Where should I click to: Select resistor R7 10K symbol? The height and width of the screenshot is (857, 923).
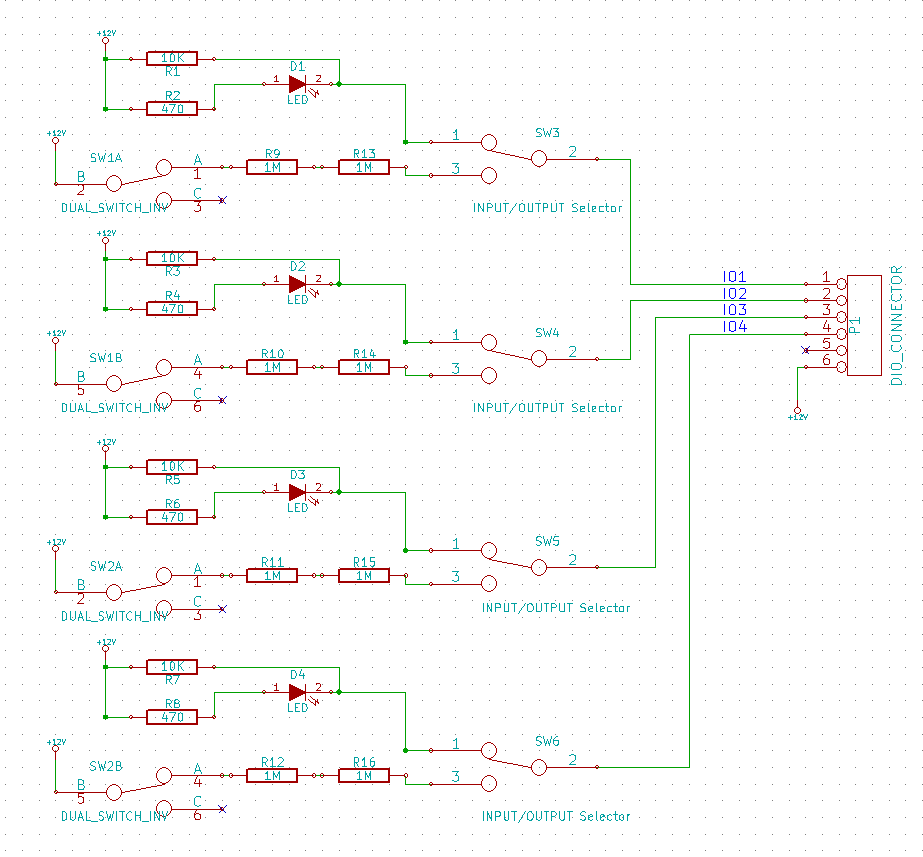tap(172, 667)
